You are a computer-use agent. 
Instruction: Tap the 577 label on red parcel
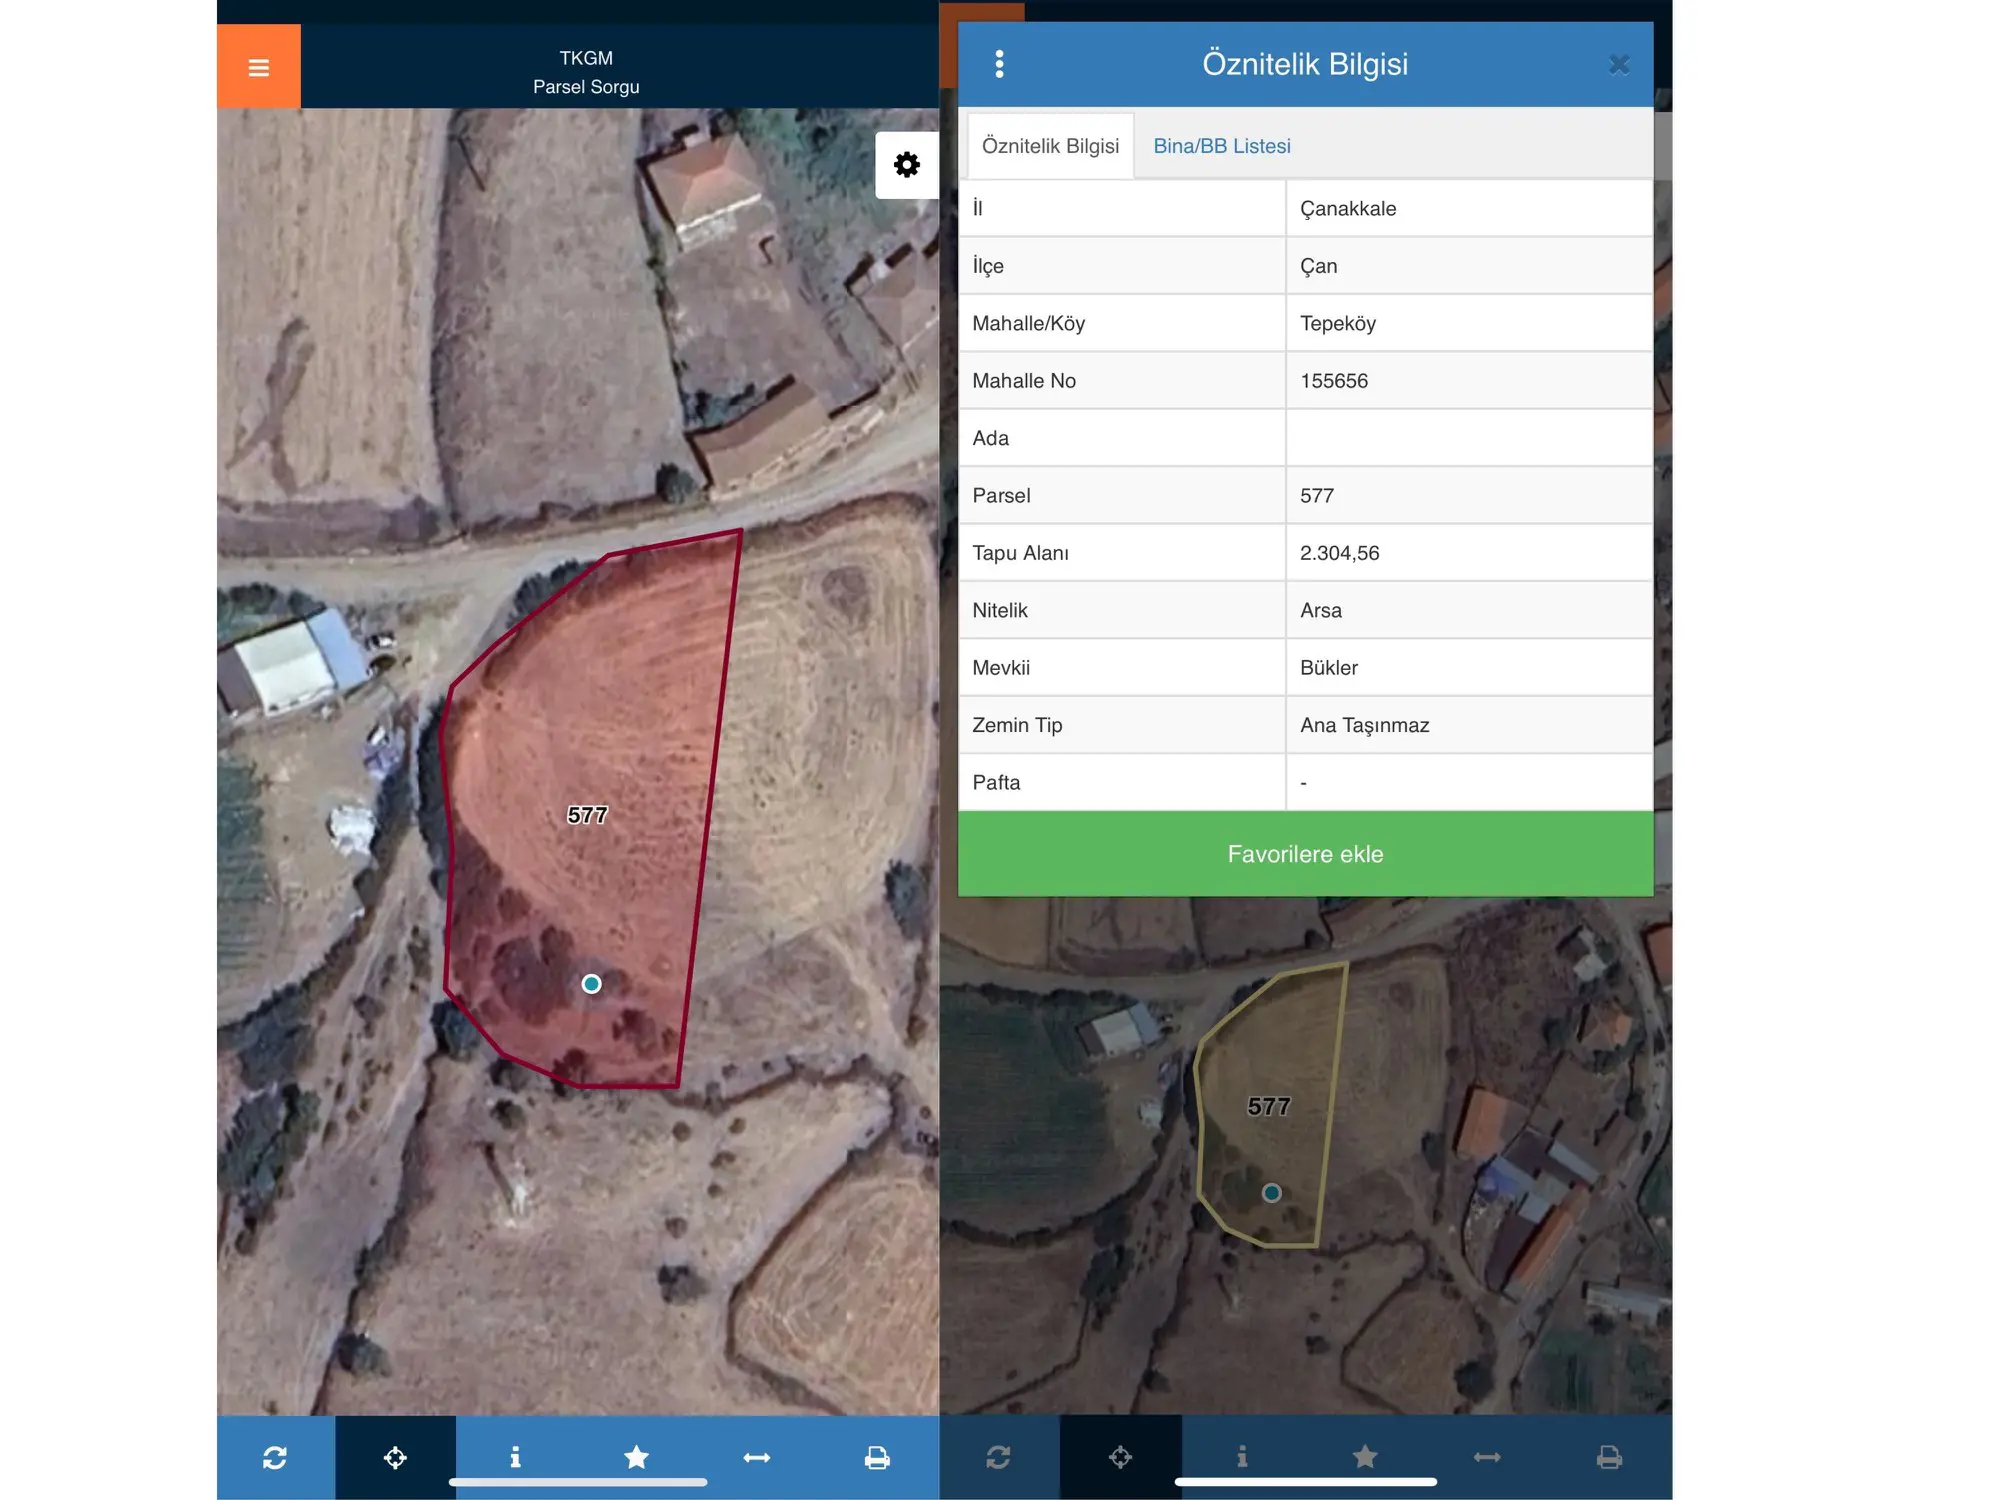(587, 815)
